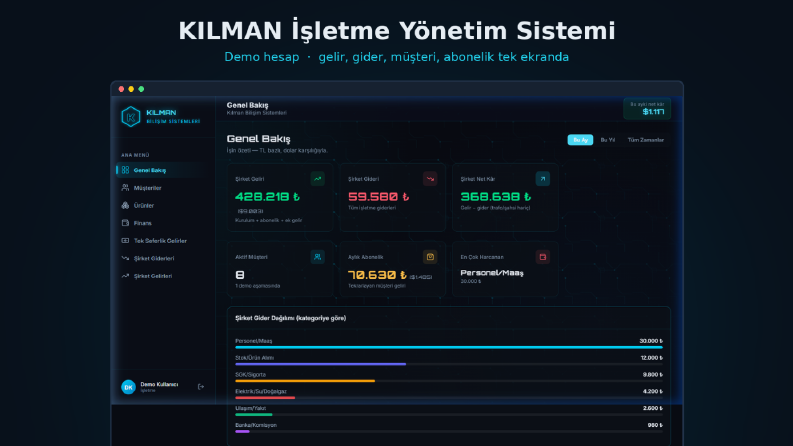Click the Aktif Müşteri count 8
Image resolution: width=793 pixels, height=446 pixels.
[240, 275]
